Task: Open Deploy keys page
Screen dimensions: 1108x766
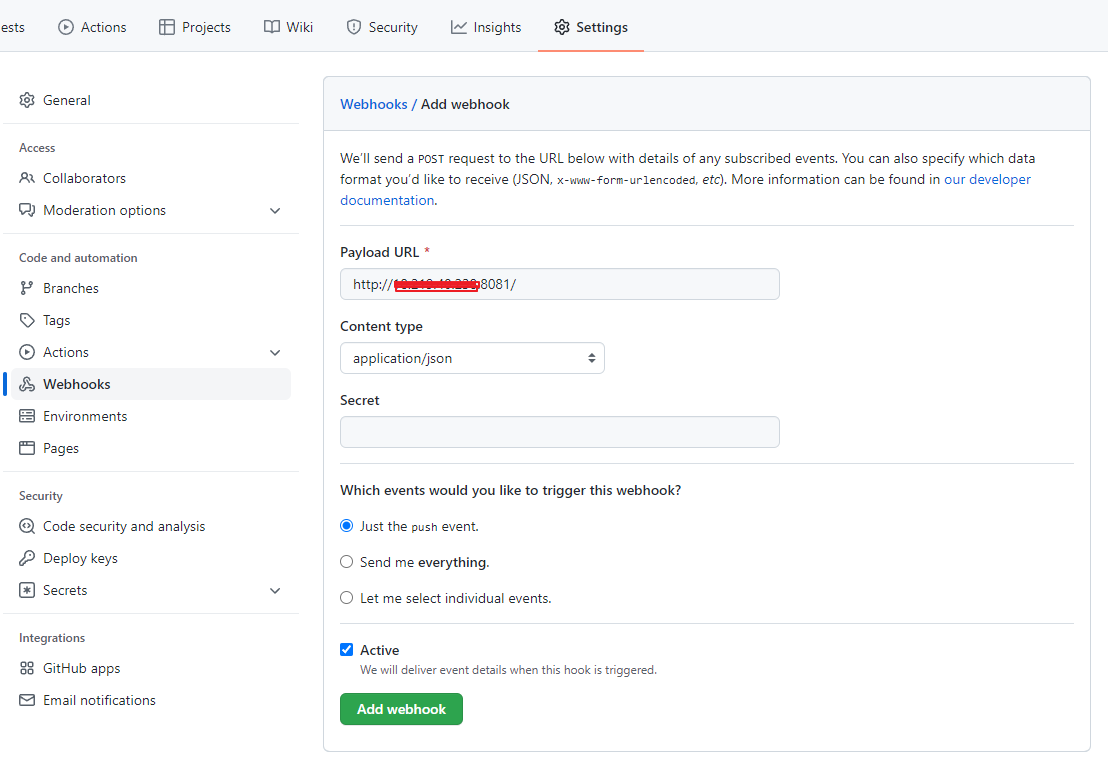Action: pyautogui.click(x=151, y=558)
